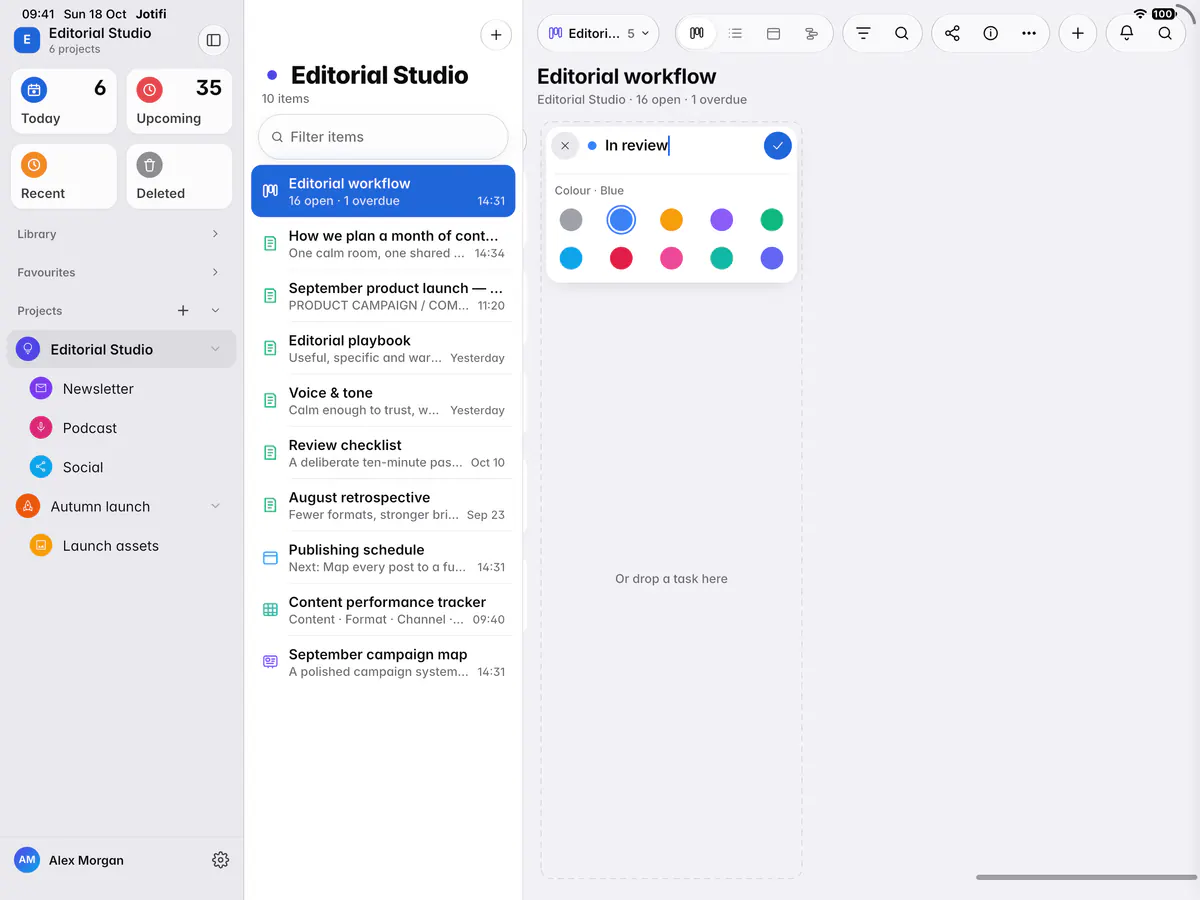1200x900 pixels.
Task: Pick the sky blue colour swatch
Action: 571,258
